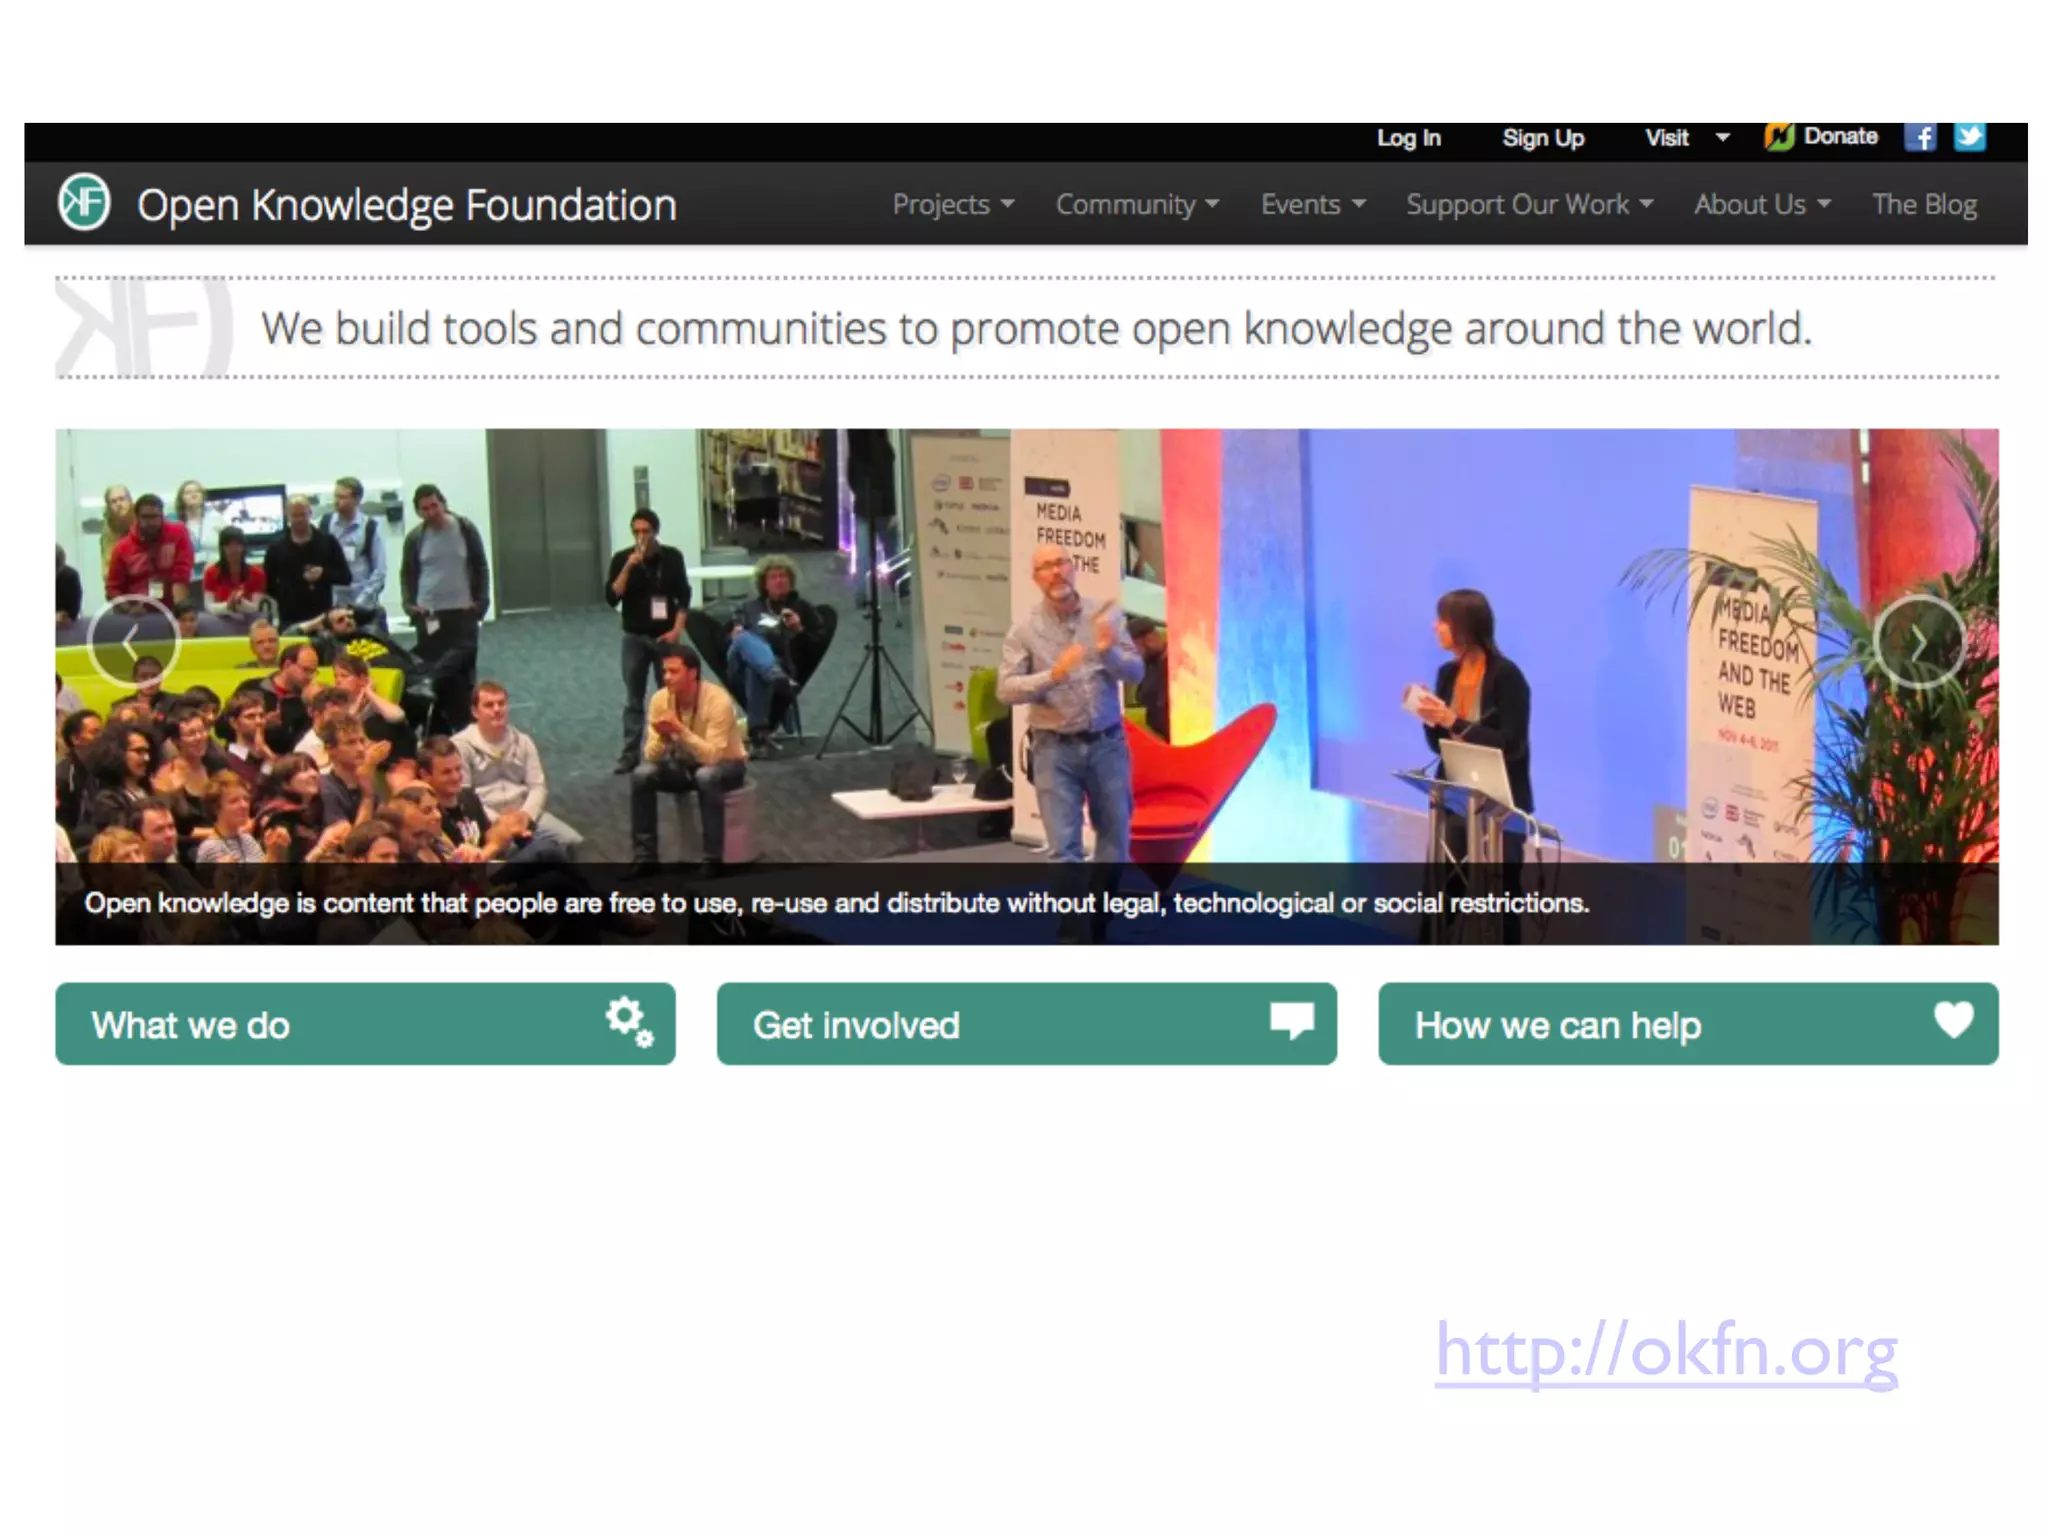
Task: Click heart icon on How we can help
Action: [1953, 1020]
